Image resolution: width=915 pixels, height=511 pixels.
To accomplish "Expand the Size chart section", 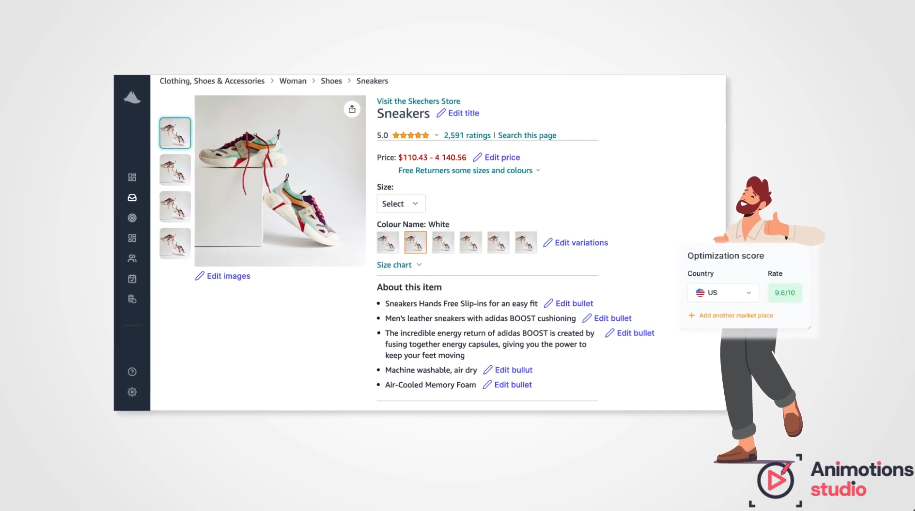I will point(399,265).
